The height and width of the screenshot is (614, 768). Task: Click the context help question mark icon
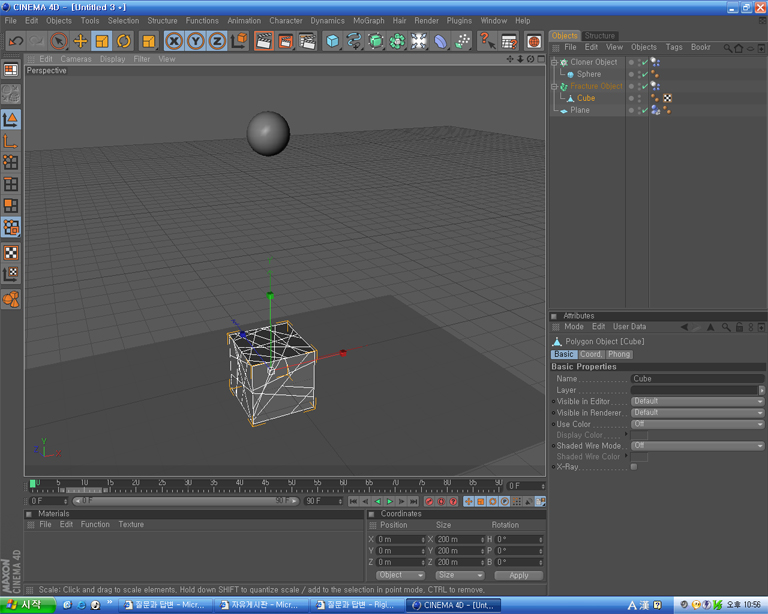pos(487,41)
